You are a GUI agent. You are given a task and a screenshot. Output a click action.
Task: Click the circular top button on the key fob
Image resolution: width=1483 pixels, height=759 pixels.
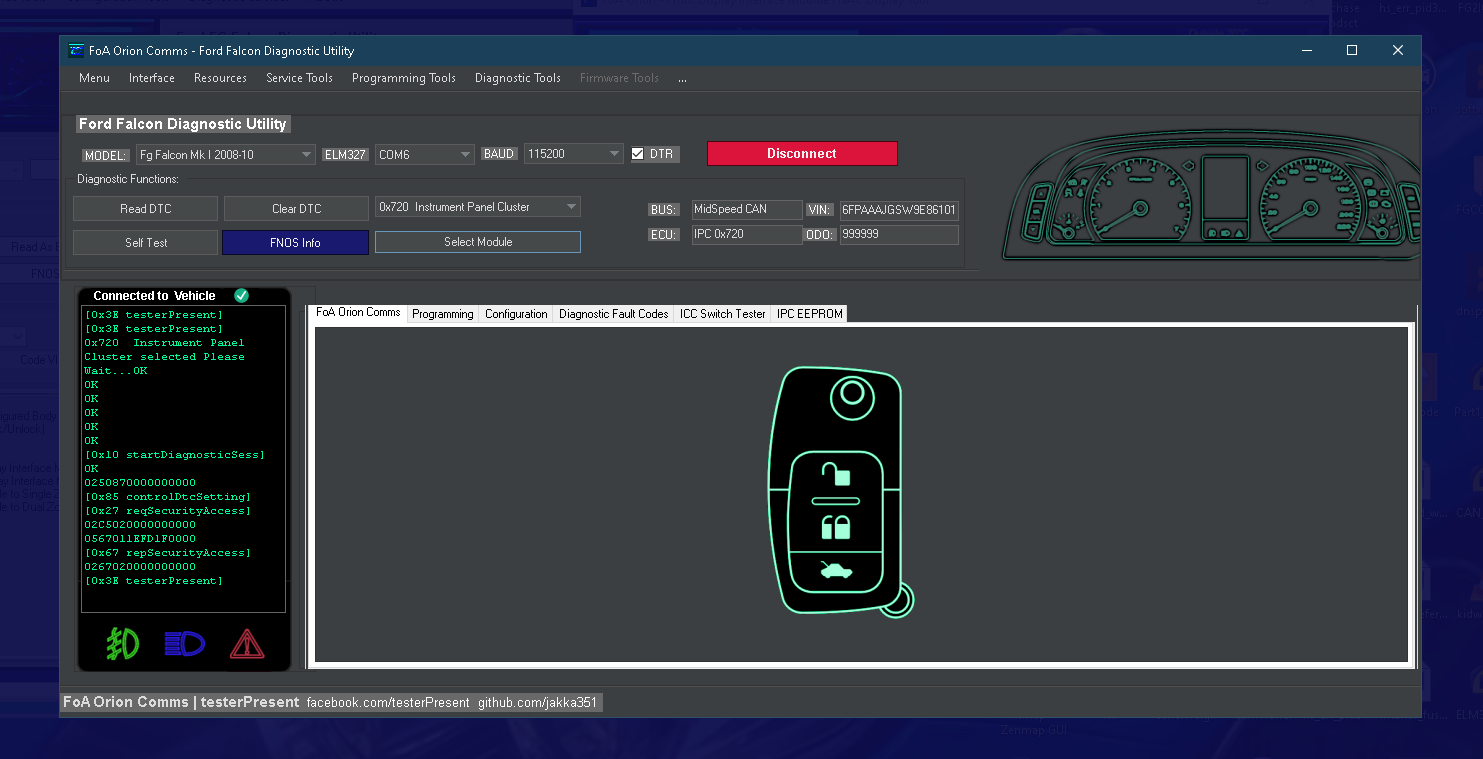[x=851, y=397]
